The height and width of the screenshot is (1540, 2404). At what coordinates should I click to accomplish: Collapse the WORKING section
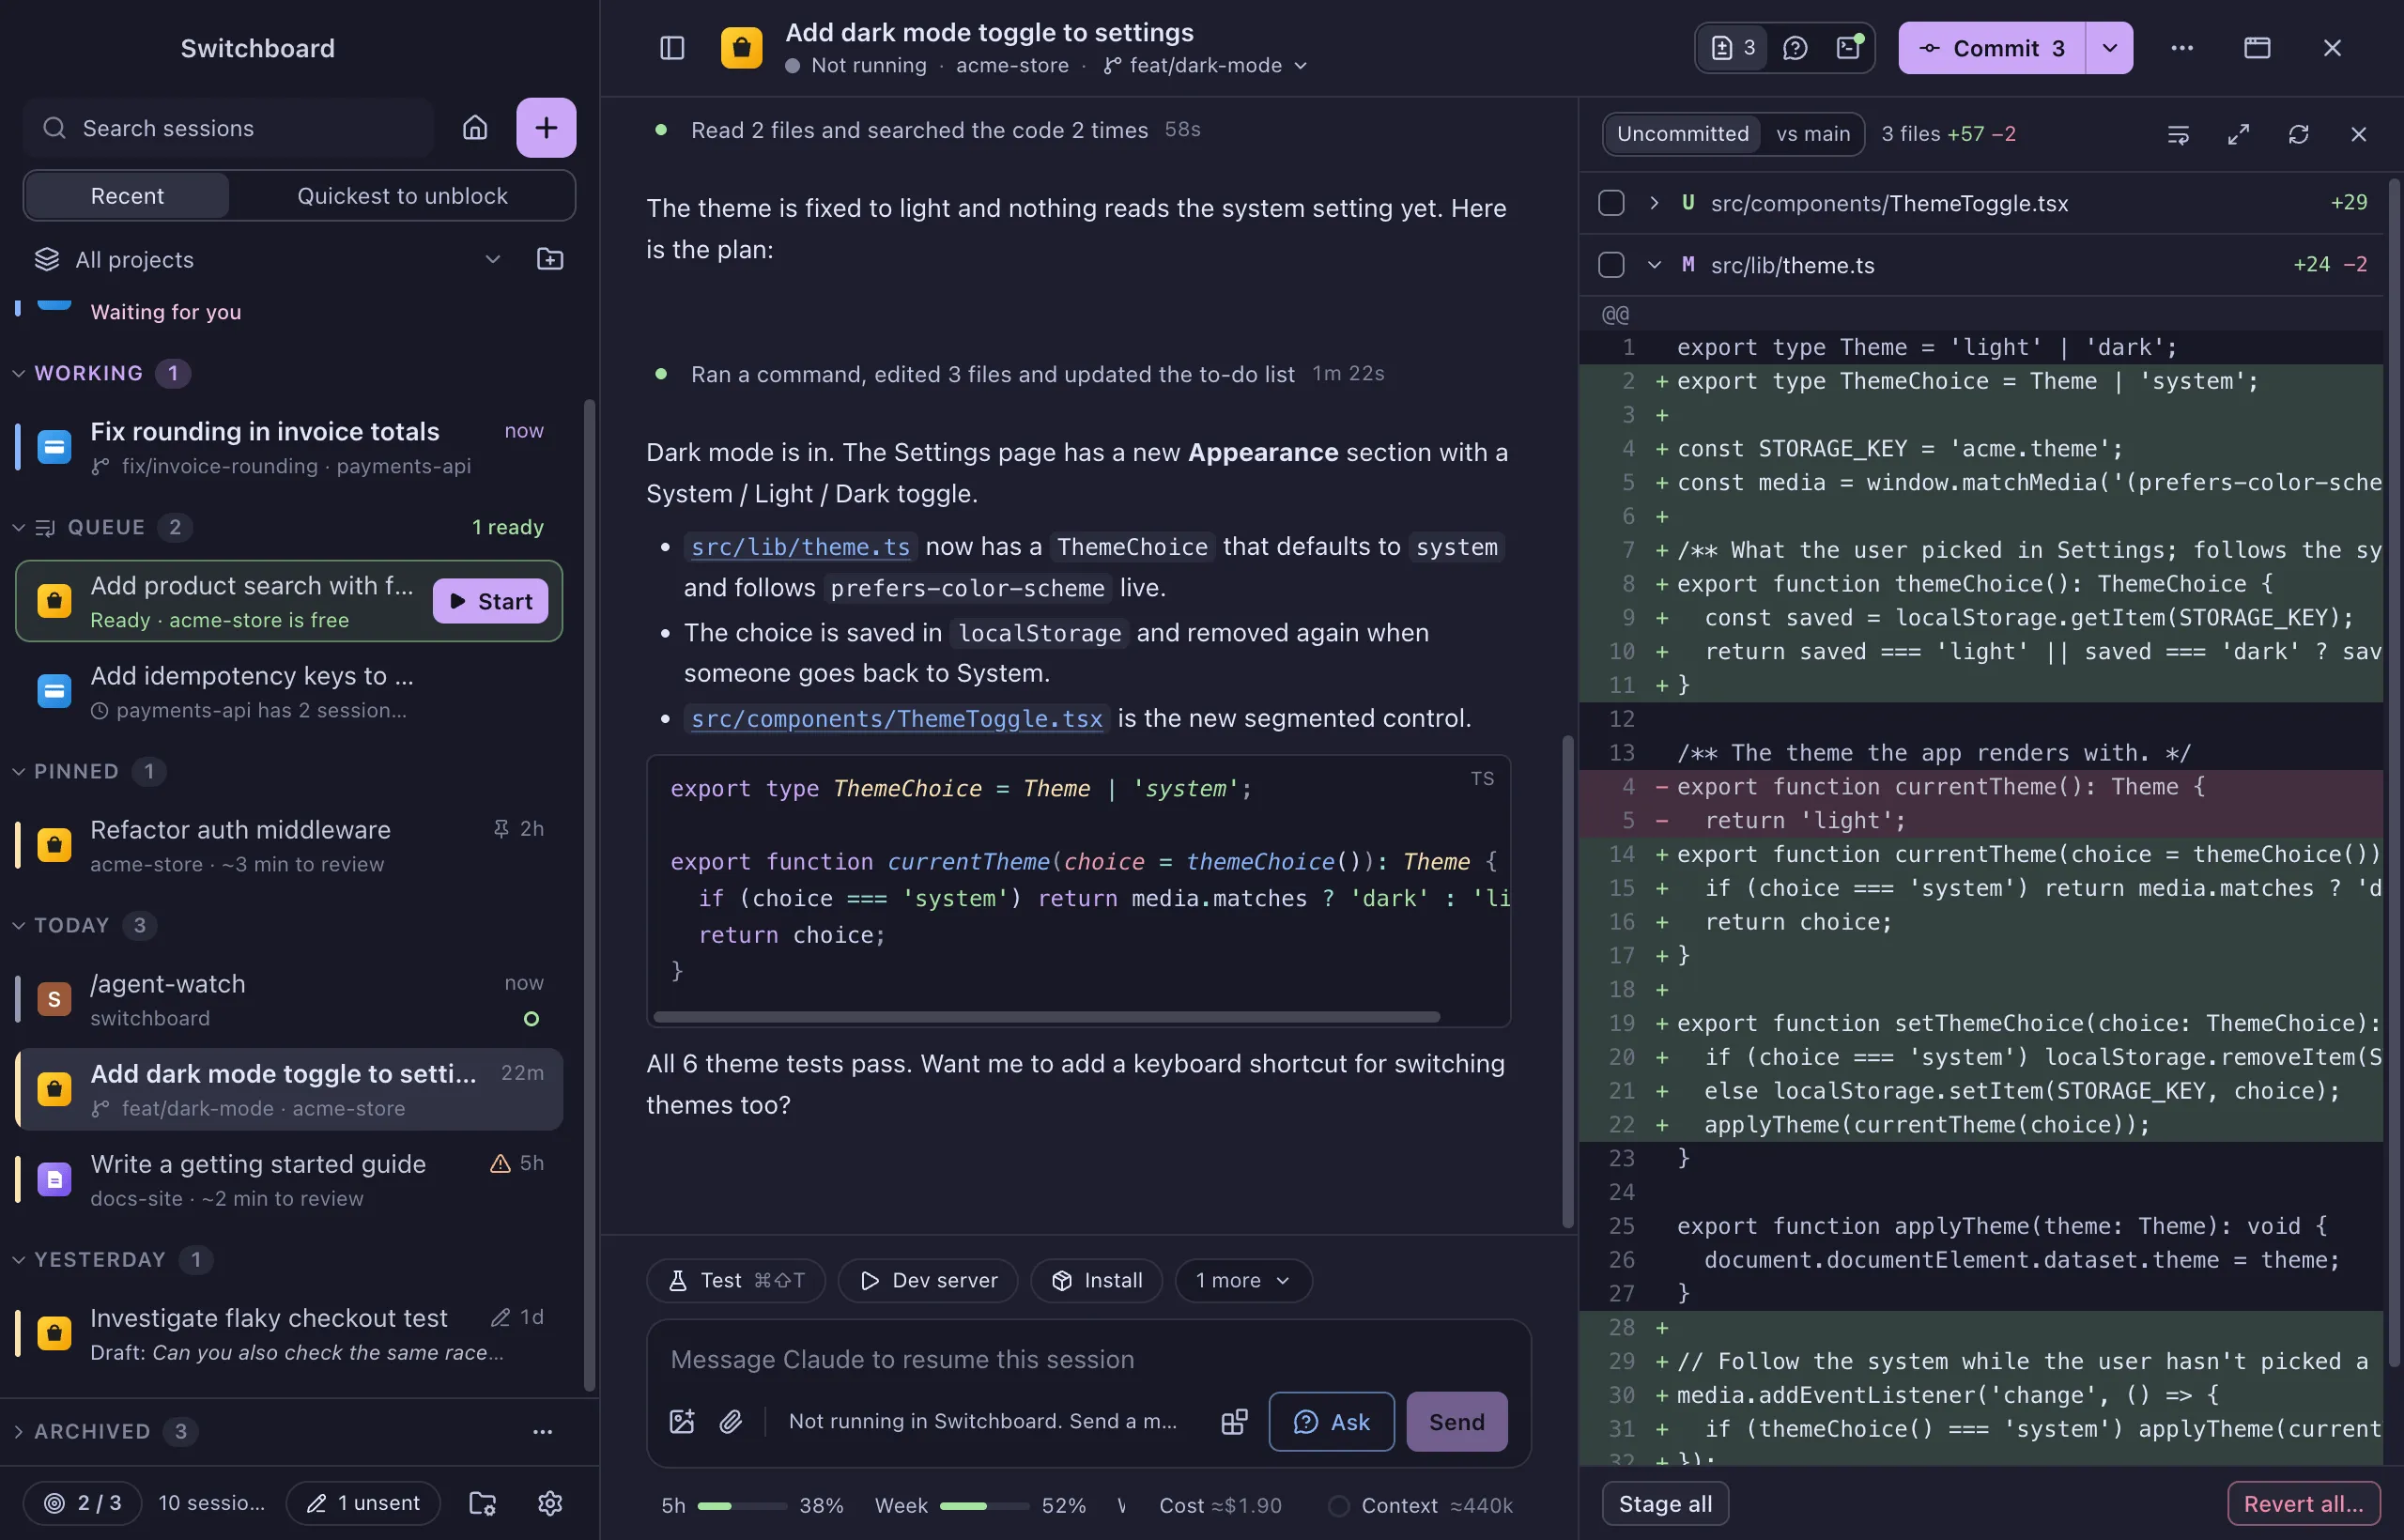point(18,373)
